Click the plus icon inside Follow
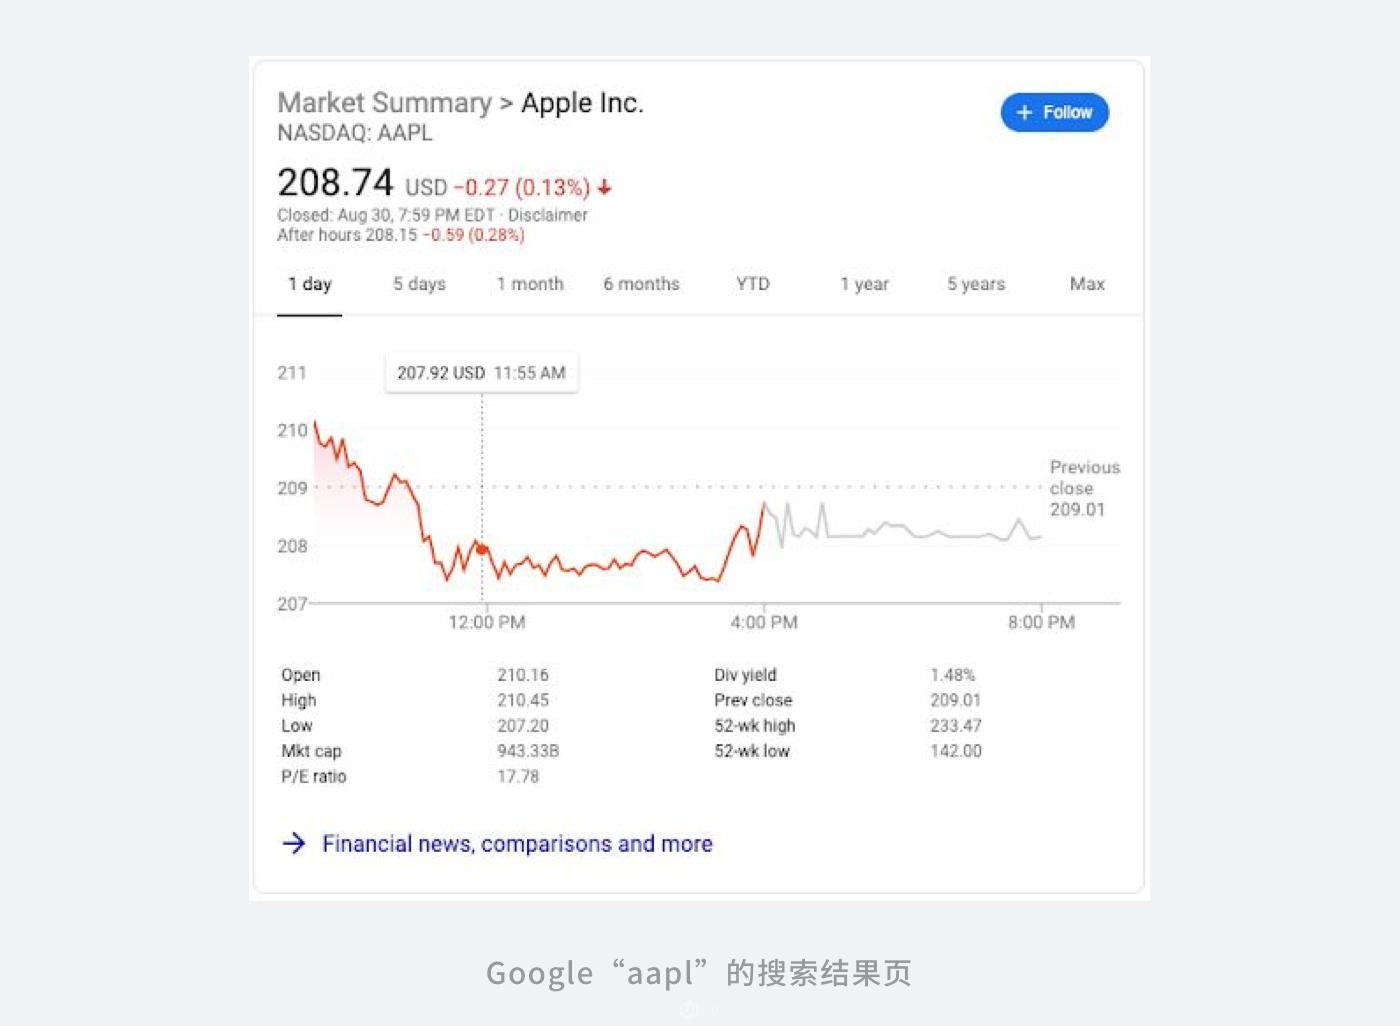The image size is (1400, 1026). point(1024,113)
